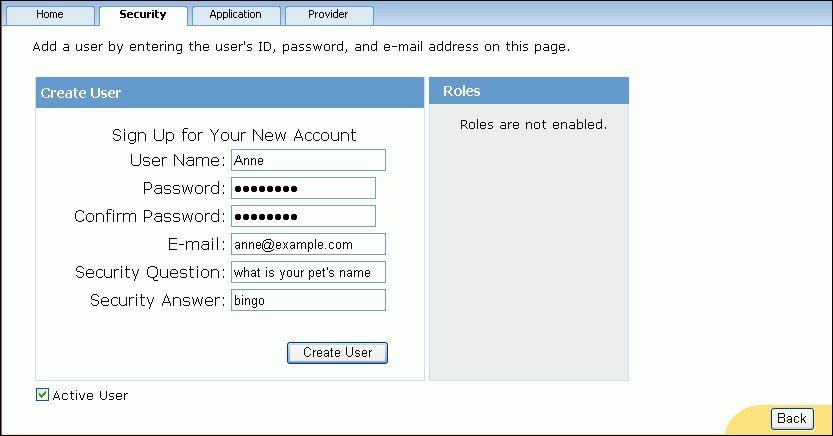Focus the Security Answer field
The height and width of the screenshot is (436, 833).
click(x=308, y=300)
